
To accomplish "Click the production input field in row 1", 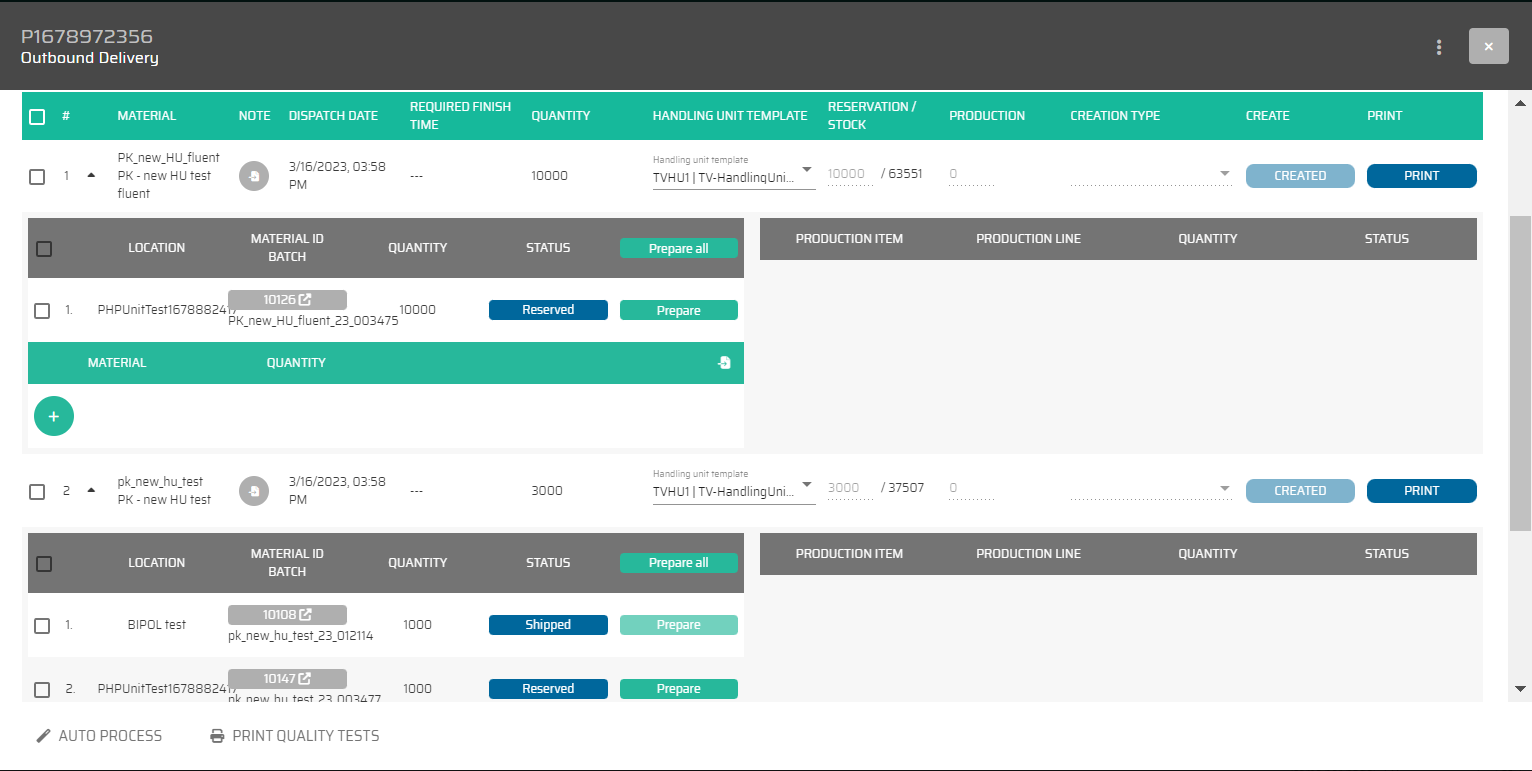I will (x=970, y=175).
